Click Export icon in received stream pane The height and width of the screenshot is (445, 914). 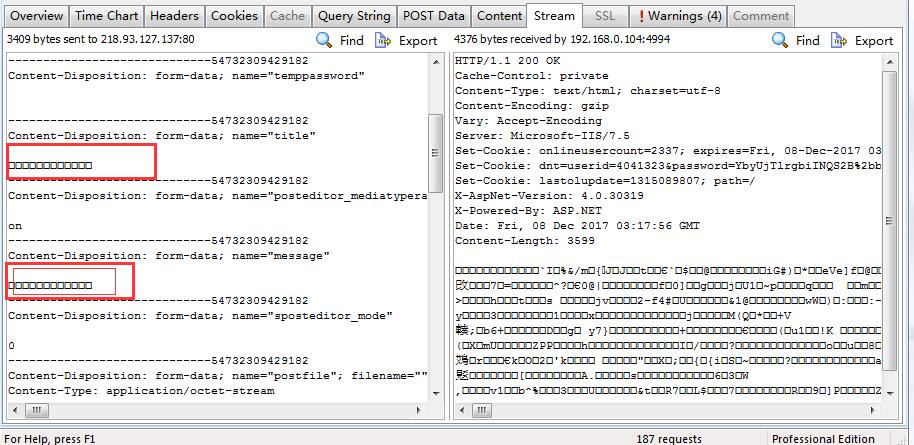pos(839,40)
